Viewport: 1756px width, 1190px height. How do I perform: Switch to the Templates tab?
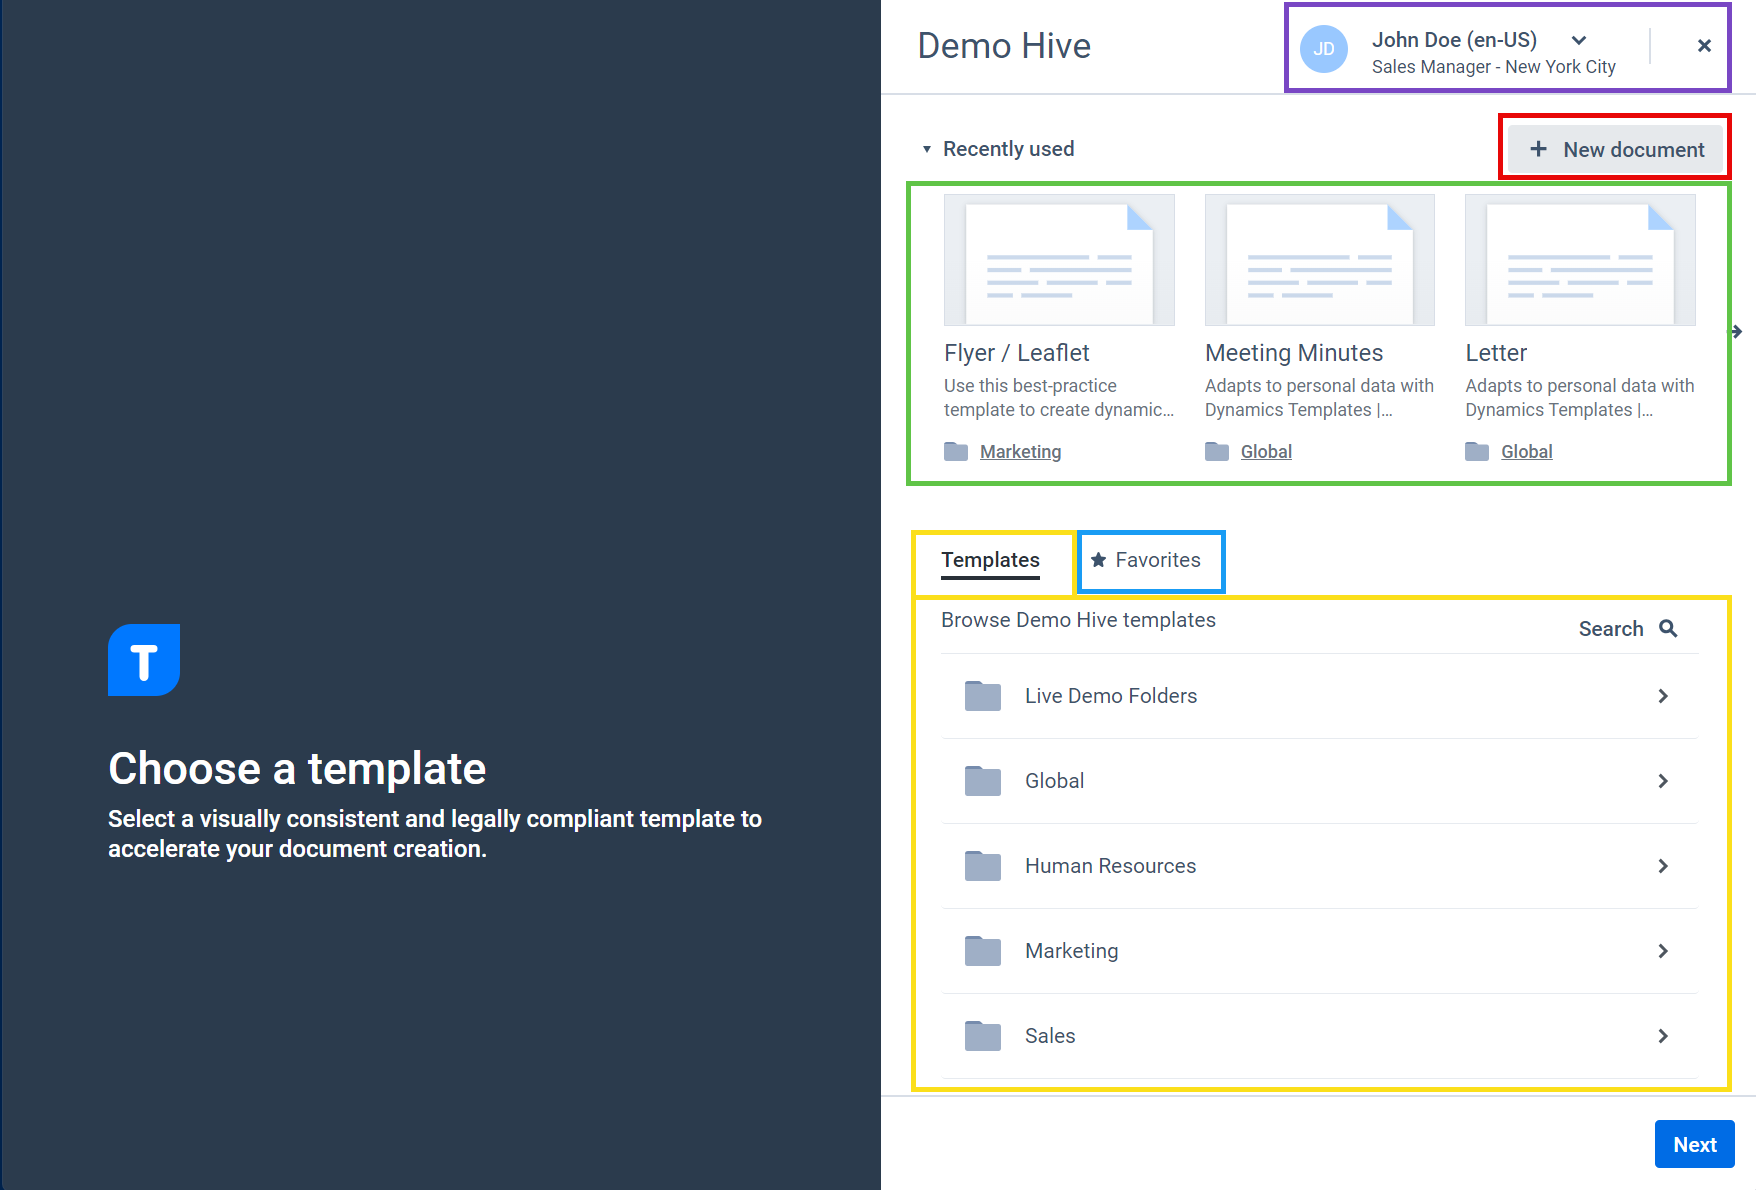[989, 560]
